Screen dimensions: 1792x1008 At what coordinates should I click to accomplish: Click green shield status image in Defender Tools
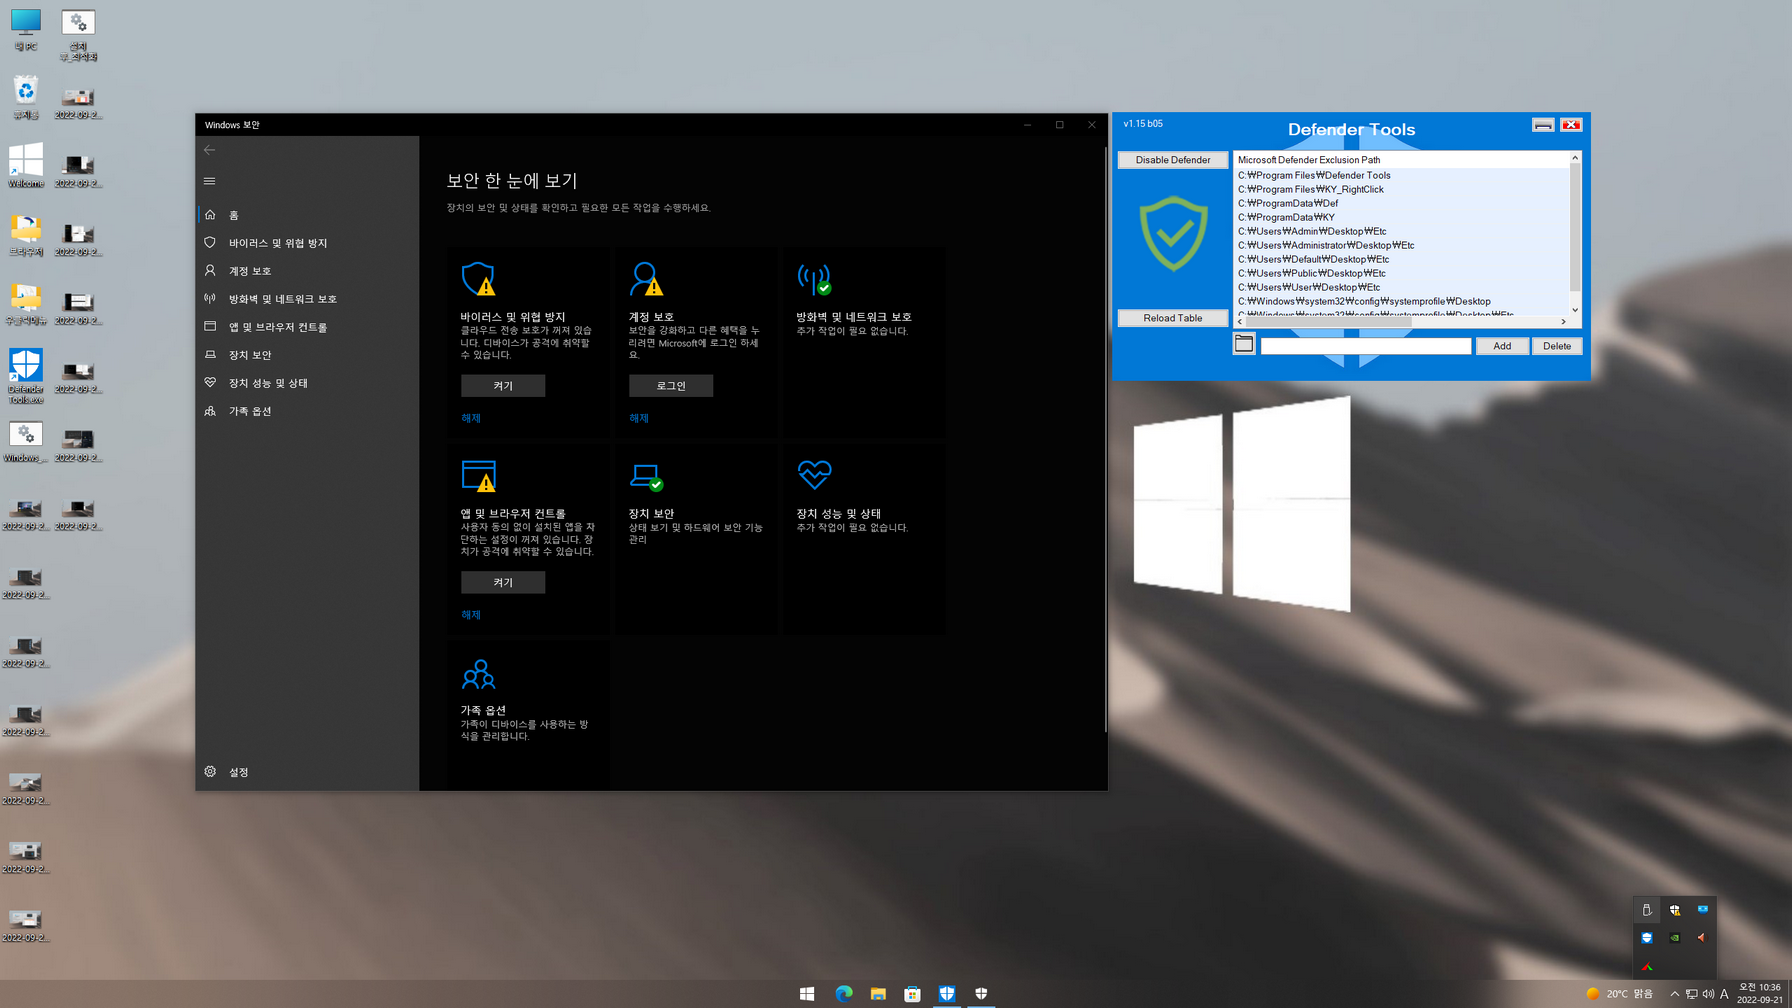coord(1173,234)
